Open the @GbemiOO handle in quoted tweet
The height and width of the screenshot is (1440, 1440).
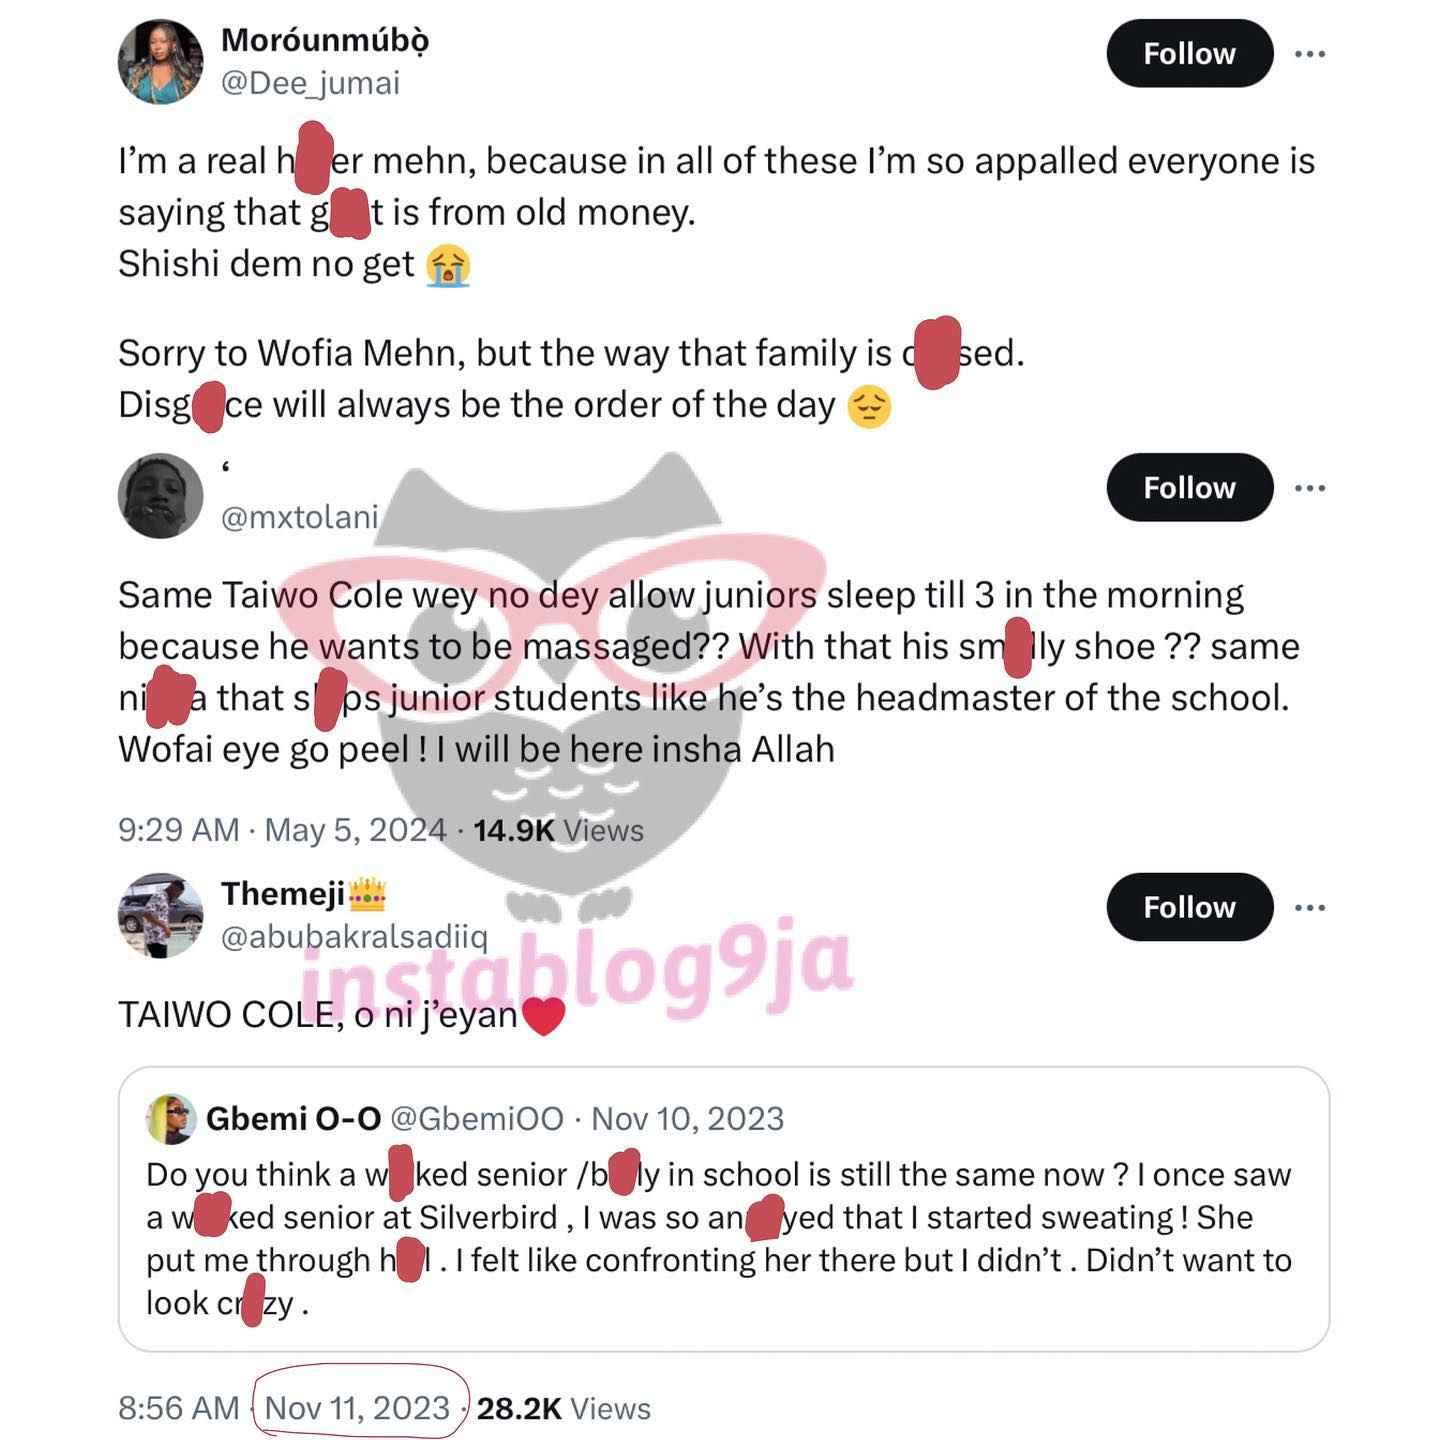pyautogui.click(x=476, y=1118)
